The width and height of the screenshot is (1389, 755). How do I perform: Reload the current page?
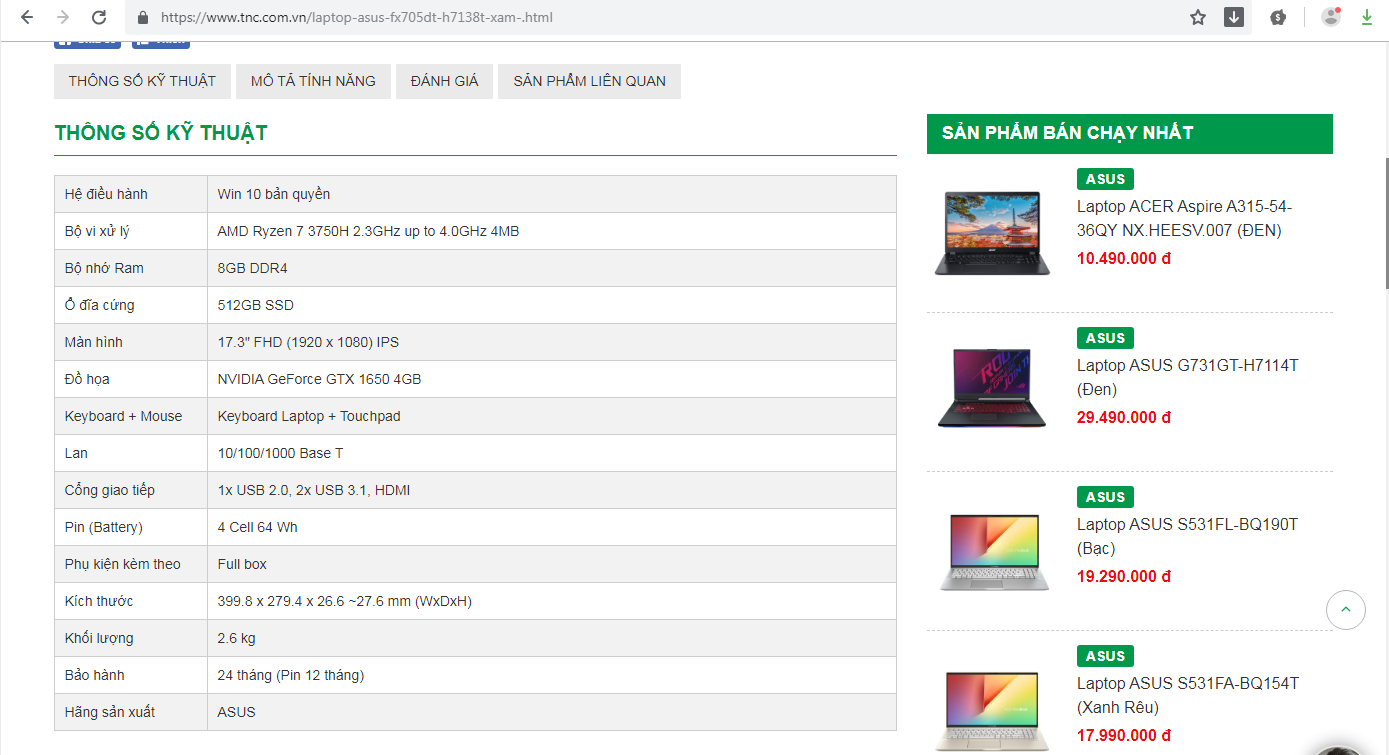99,17
